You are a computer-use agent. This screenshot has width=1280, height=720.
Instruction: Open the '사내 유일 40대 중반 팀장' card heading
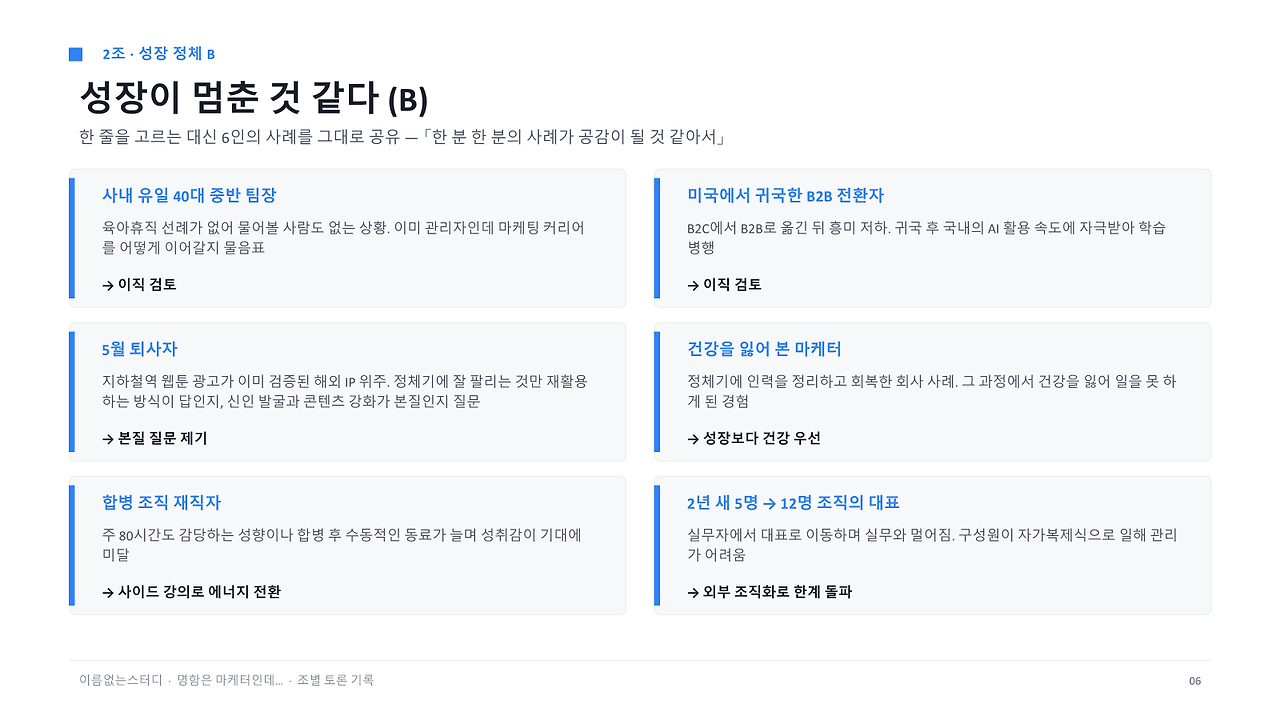(189, 196)
